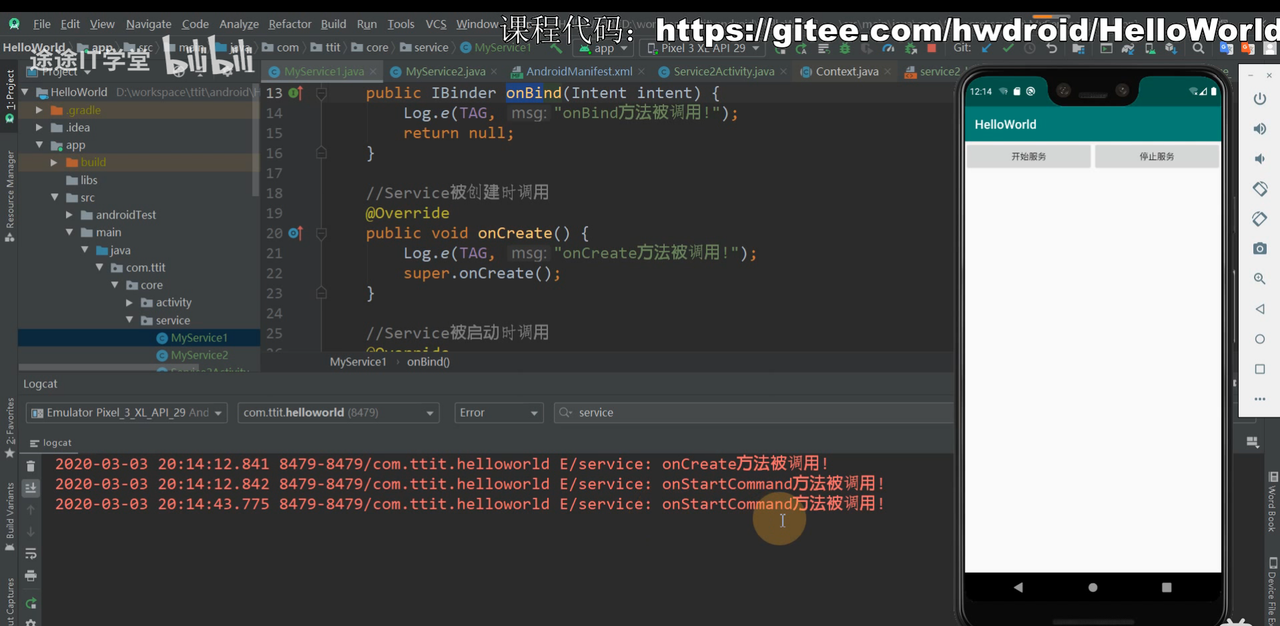Viewport: 1280px width, 626px height.
Task: Open the emulator zoom tool
Action: pyautogui.click(x=1260, y=279)
